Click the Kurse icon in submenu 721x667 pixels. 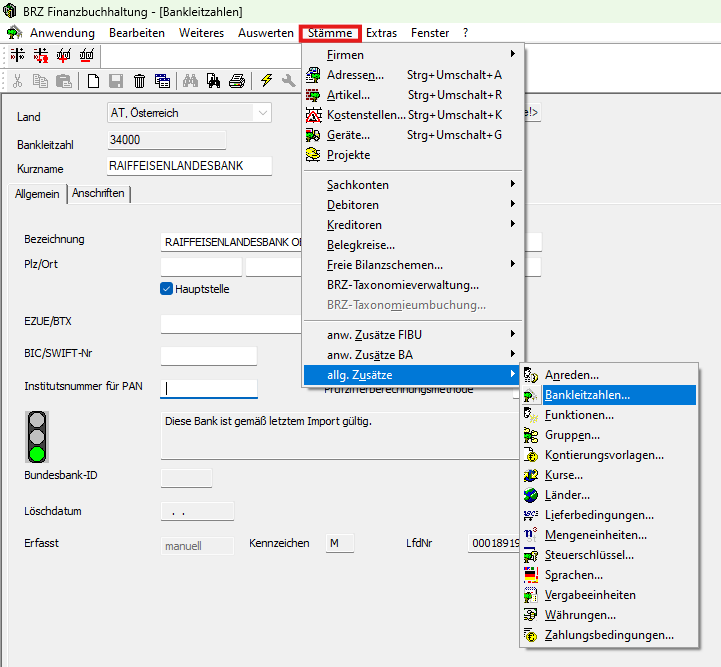(x=531, y=475)
